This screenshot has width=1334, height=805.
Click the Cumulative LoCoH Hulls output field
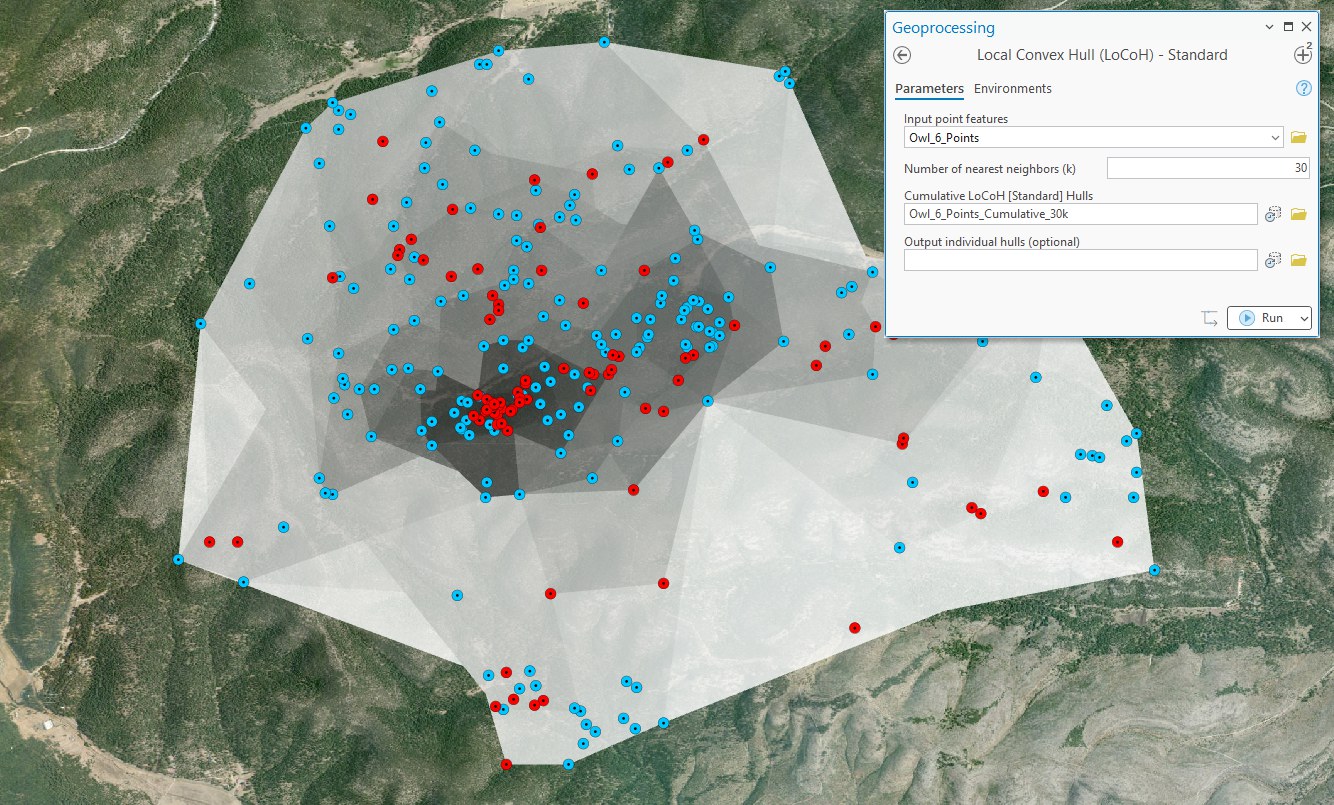coord(1081,214)
